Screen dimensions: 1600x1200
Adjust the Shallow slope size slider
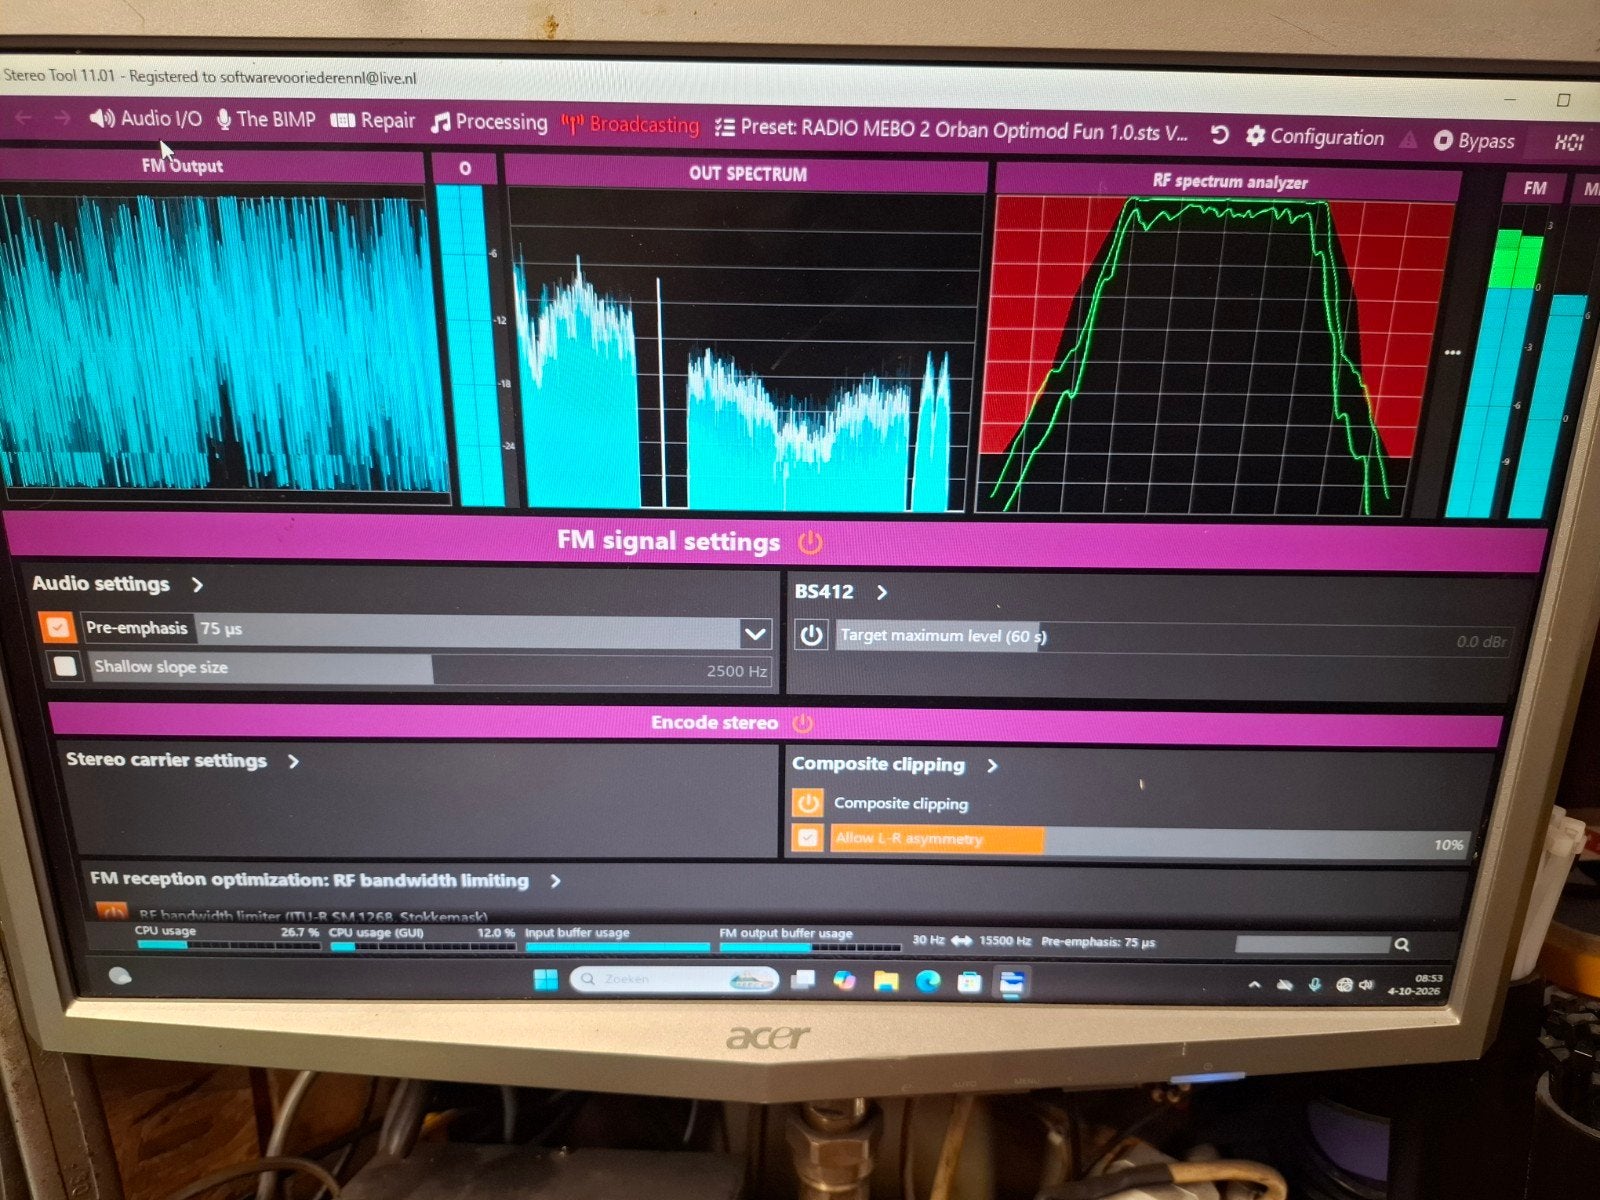431,669
